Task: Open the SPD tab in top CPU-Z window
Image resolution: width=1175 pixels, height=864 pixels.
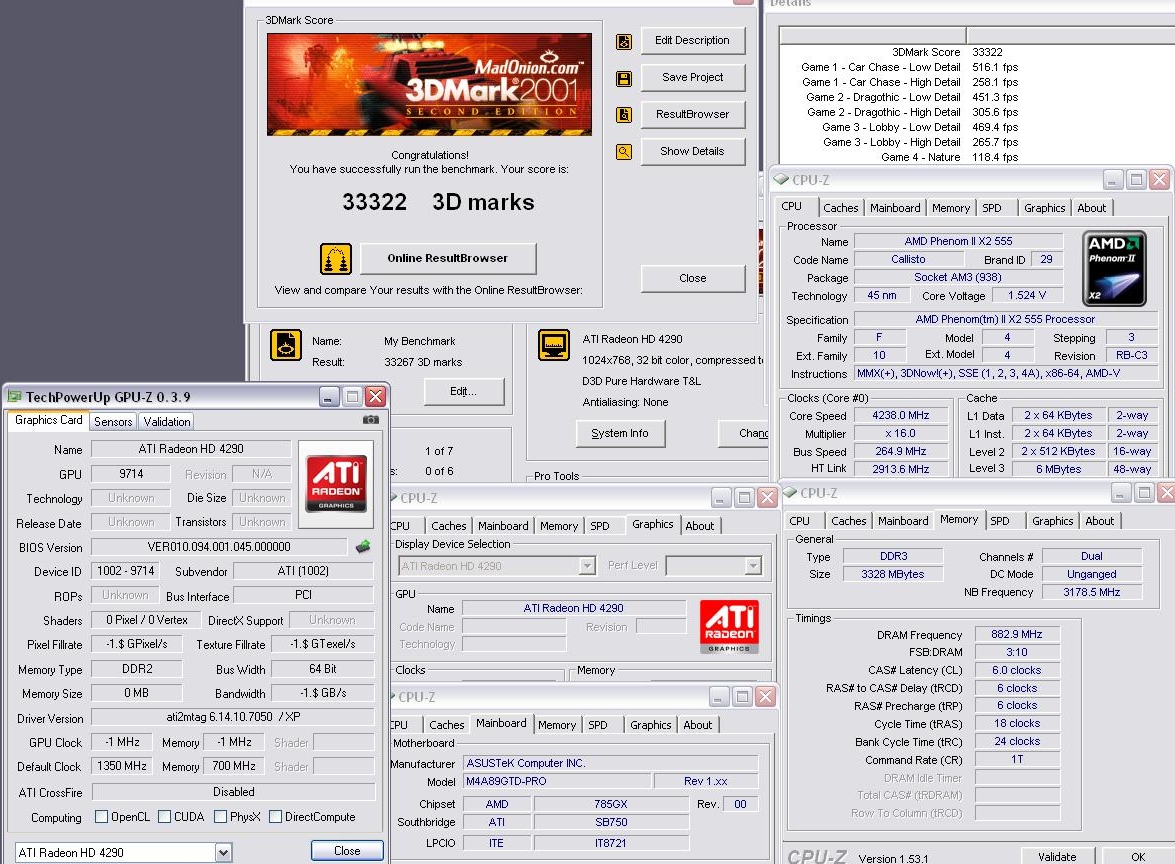Action: pyautogui.click(x=991, y=208)
